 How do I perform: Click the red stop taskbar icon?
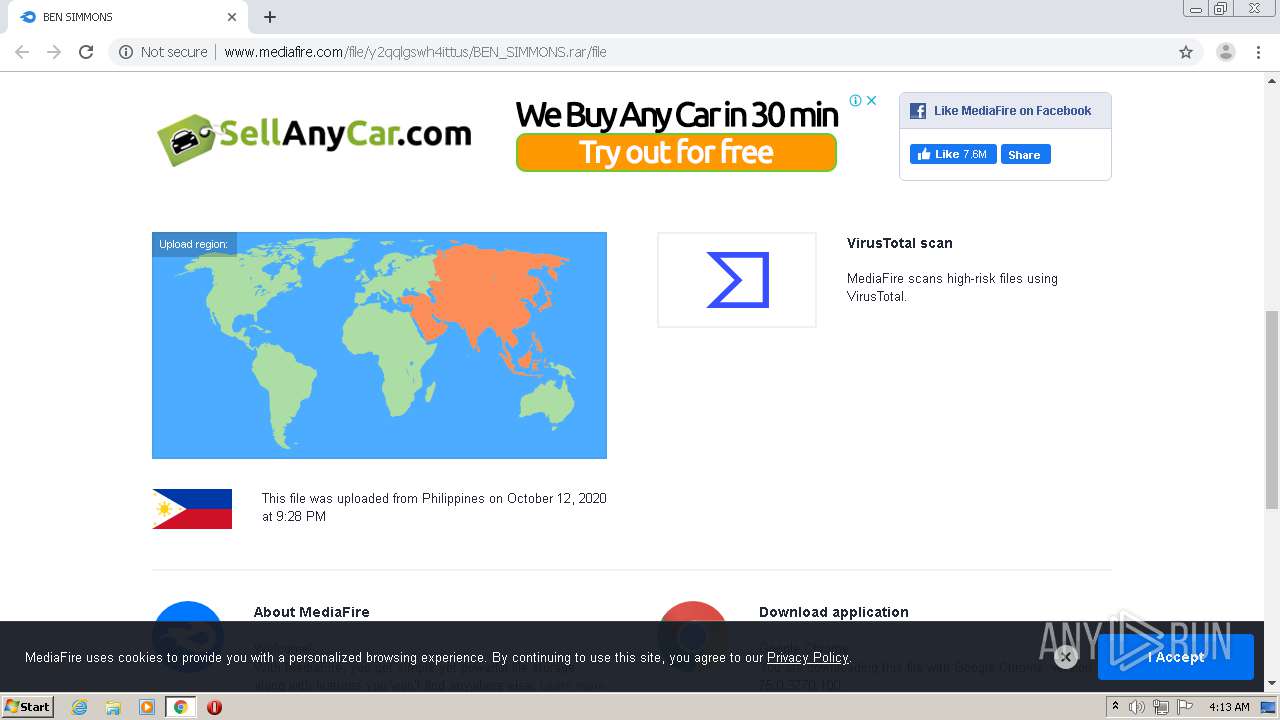click(214, 707)
